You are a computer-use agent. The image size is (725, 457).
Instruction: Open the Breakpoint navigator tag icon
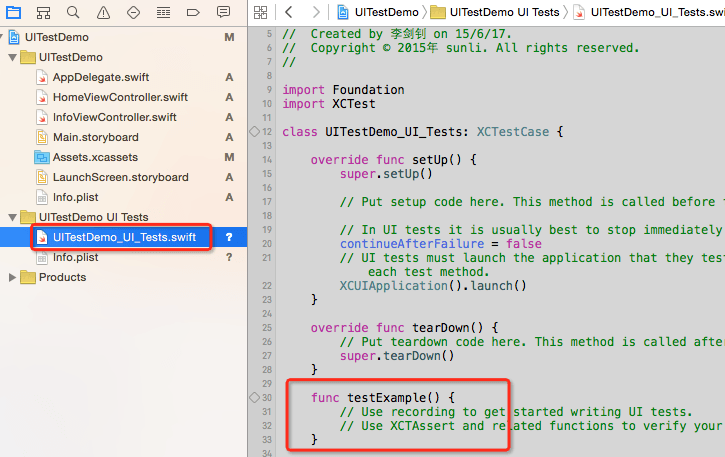193,12
